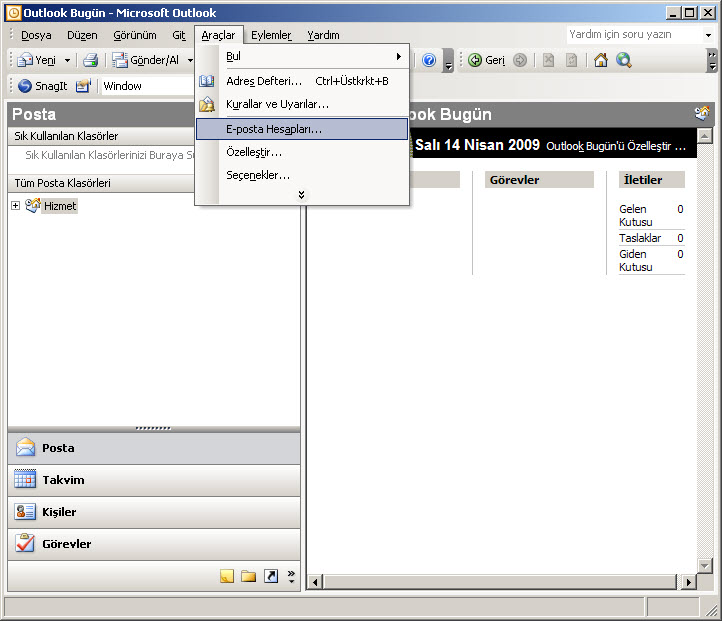Image resolution: width=722 pixels, height=621 pixels.
Task: Click the Notes icon in navigation pane
Action: click(227, 576)
